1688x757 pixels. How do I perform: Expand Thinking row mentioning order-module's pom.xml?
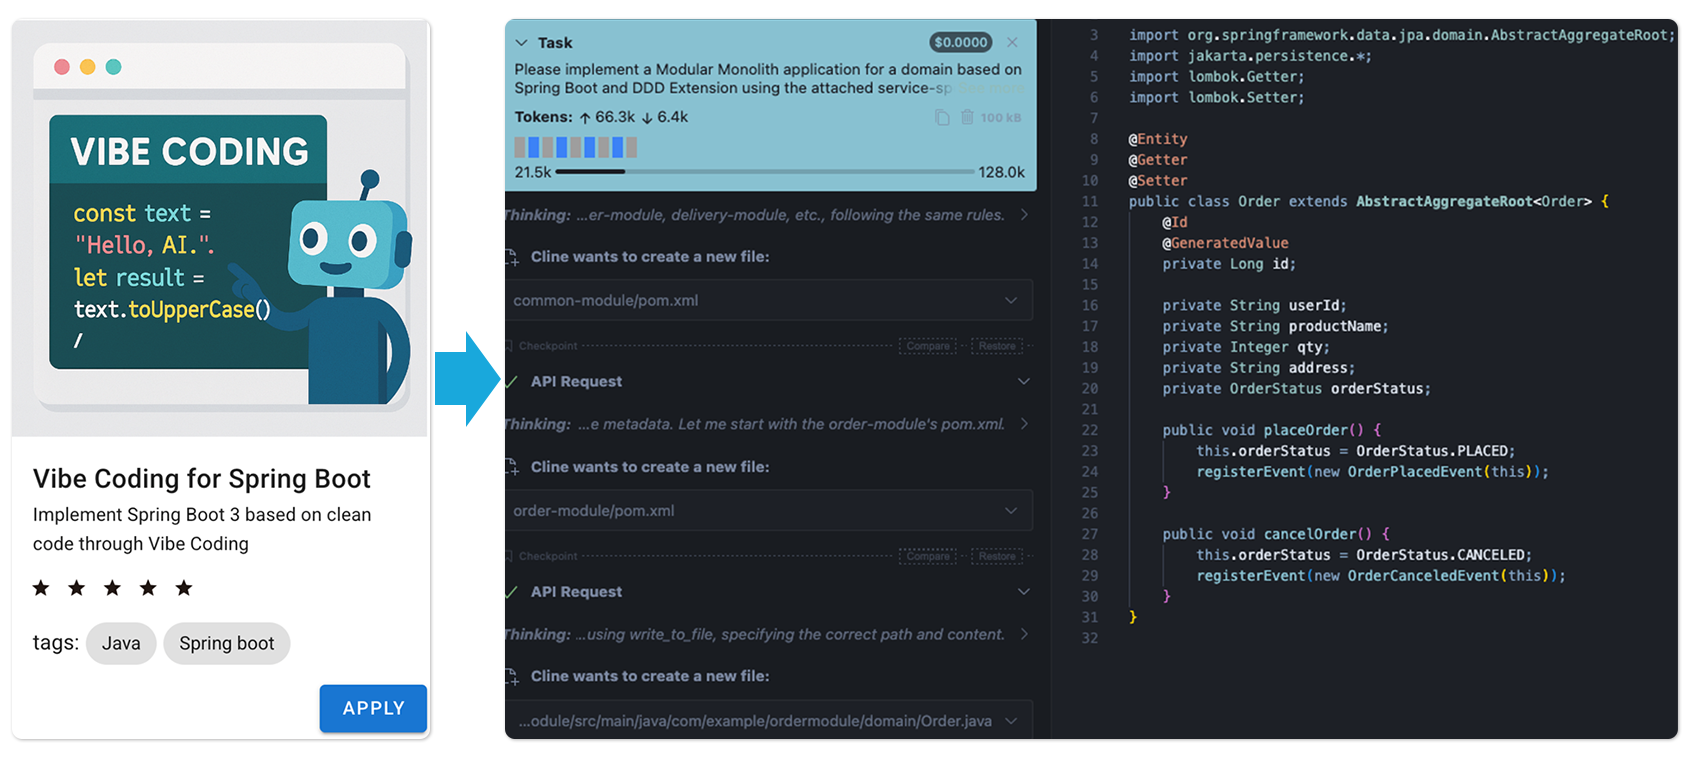coord(1024,424)
